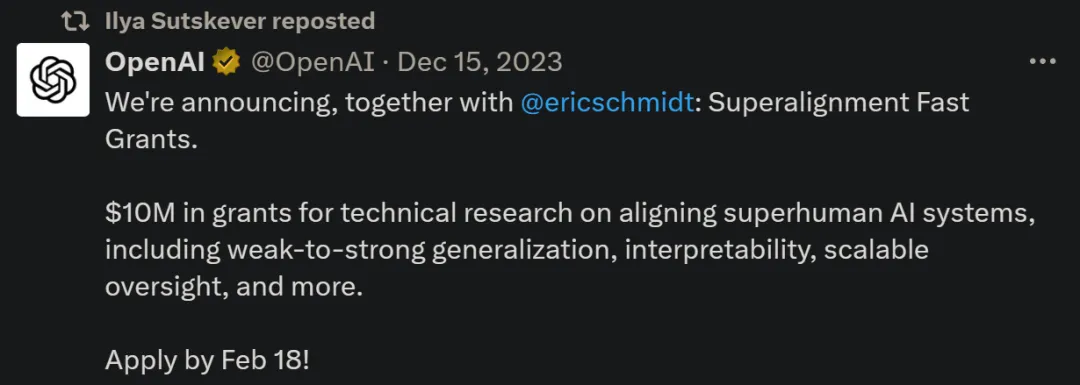Viewport: 1080px width, 385px height.
Task: Click the "Superalignment Fast" text in tweet
Action: pyautogui.click(x=838, y=103)
